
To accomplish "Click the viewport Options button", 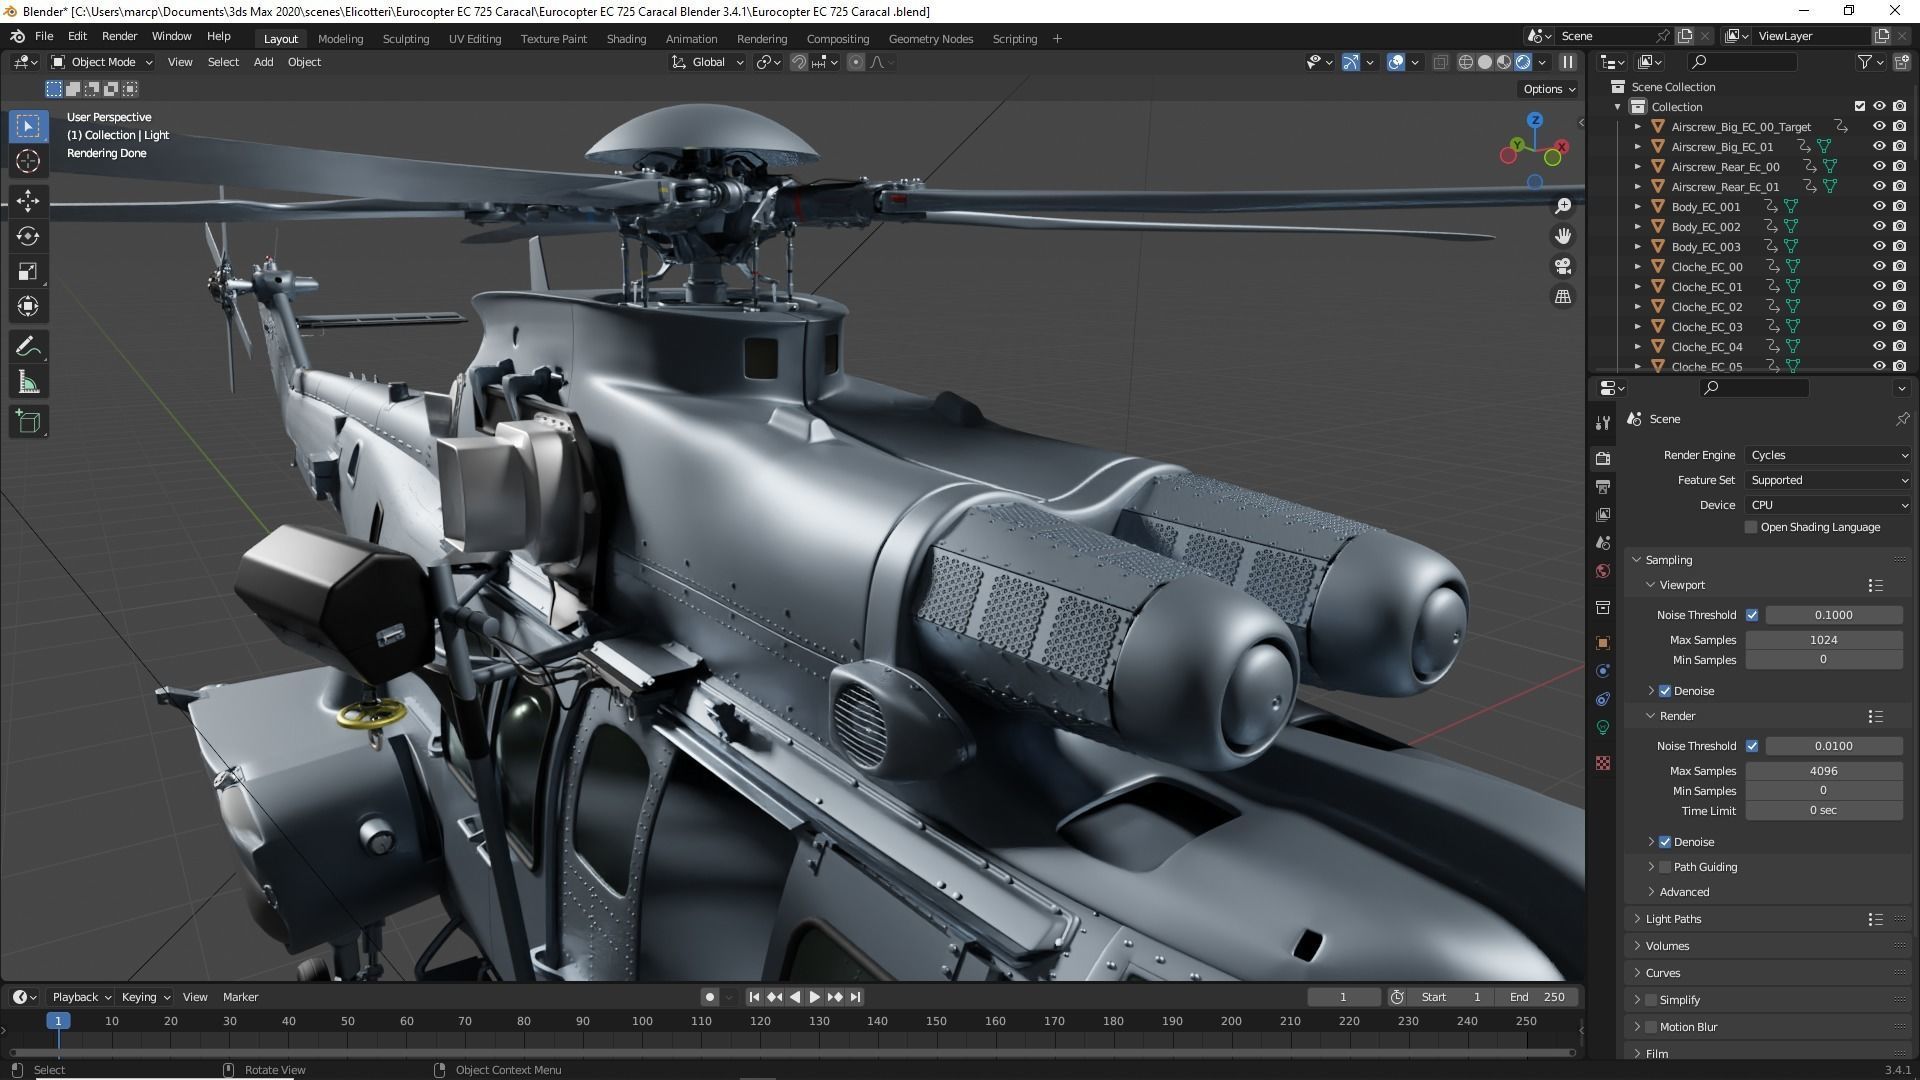I will tap(1549, 89).
